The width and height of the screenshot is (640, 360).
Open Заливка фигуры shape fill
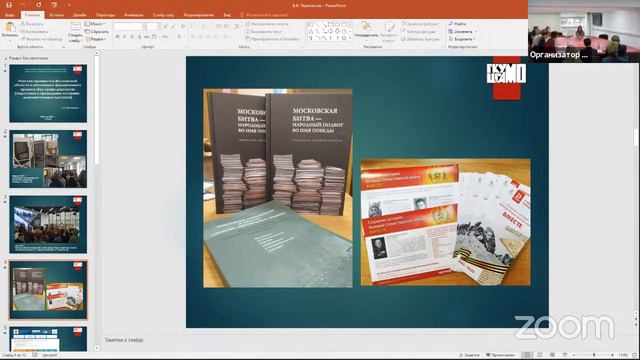coord(420,24)
